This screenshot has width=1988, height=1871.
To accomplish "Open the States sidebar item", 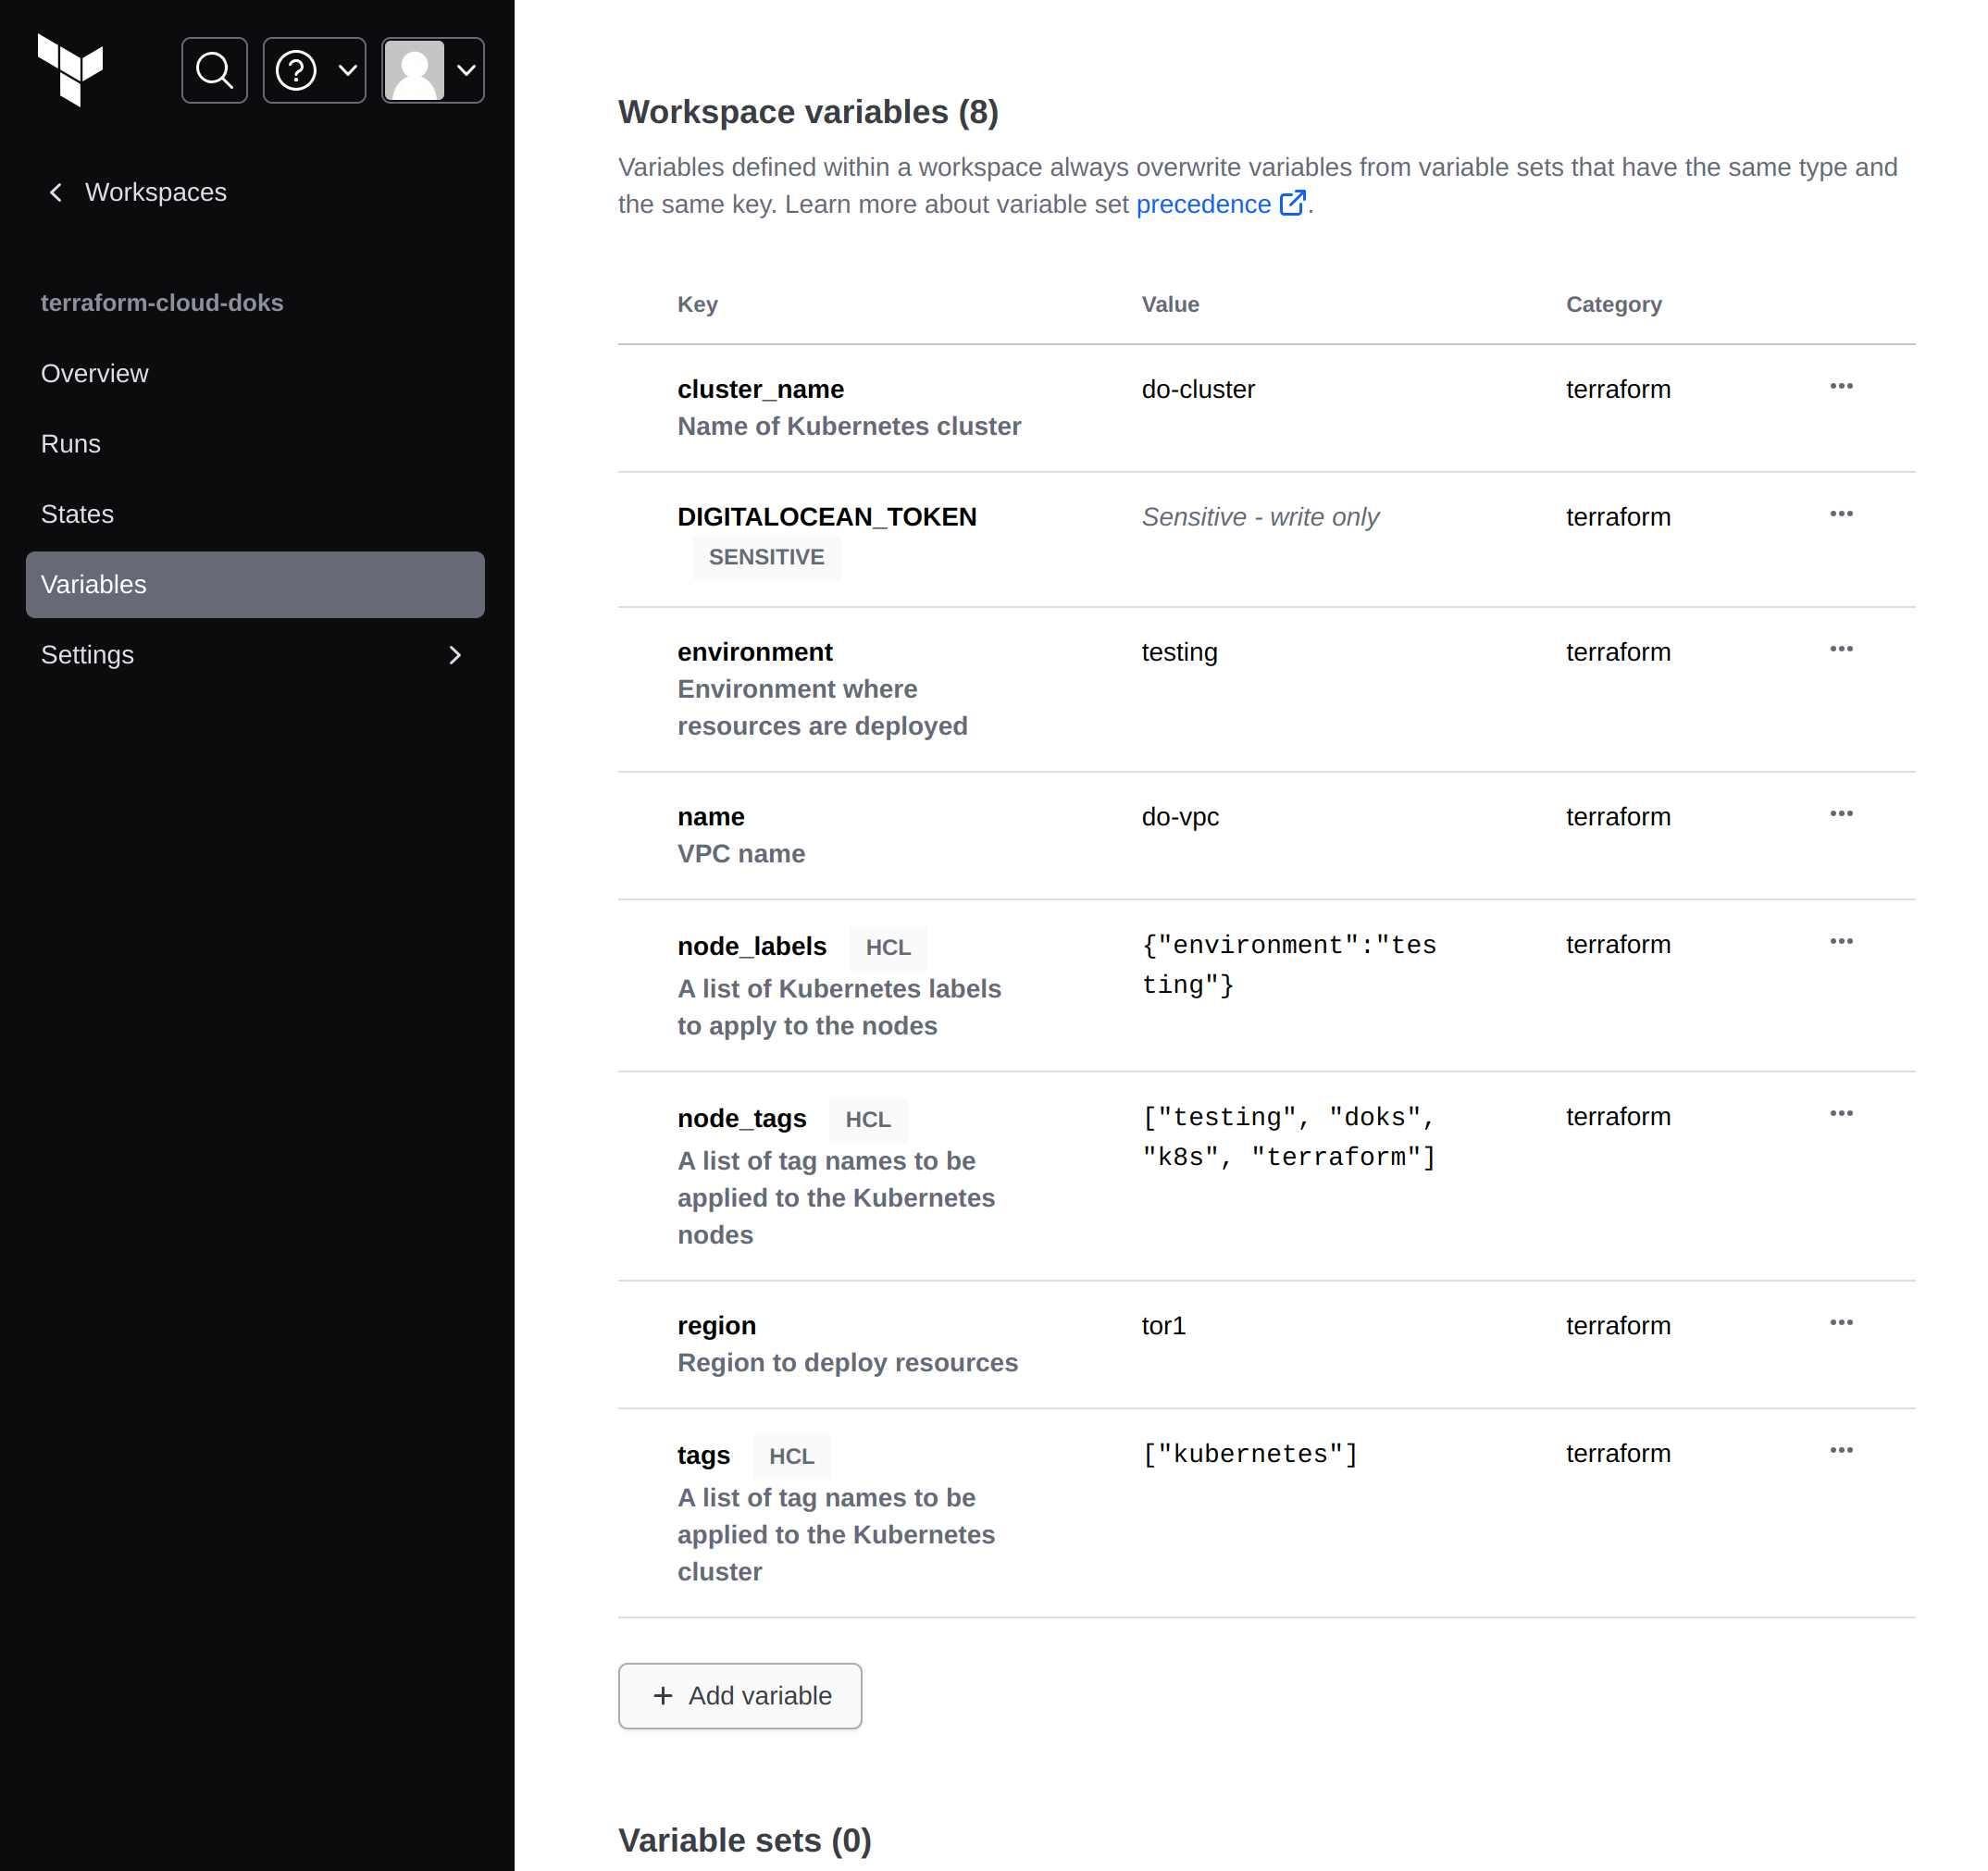I will [x=255, y=514].
